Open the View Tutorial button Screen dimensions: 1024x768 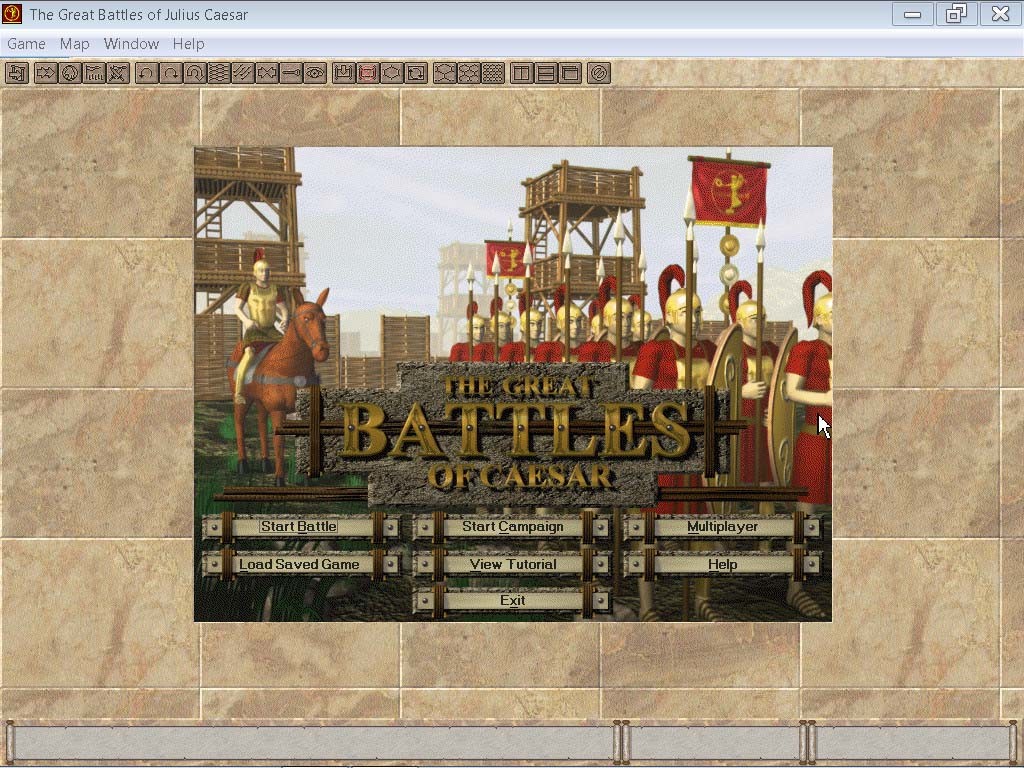[x=513, y=564]
